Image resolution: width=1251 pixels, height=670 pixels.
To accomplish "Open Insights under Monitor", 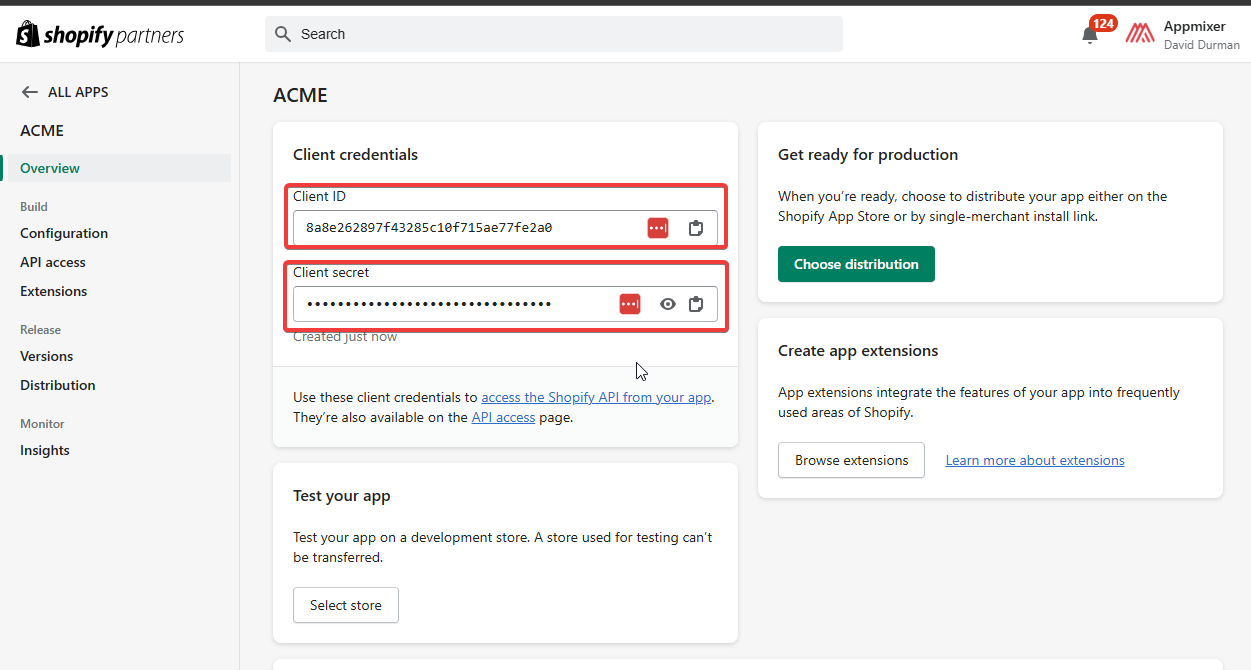I will 45,450.
